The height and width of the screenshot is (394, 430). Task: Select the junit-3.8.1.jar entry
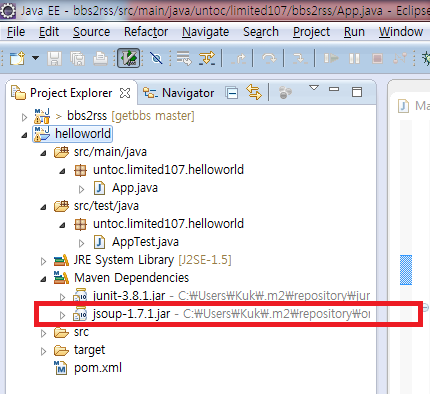222,296
